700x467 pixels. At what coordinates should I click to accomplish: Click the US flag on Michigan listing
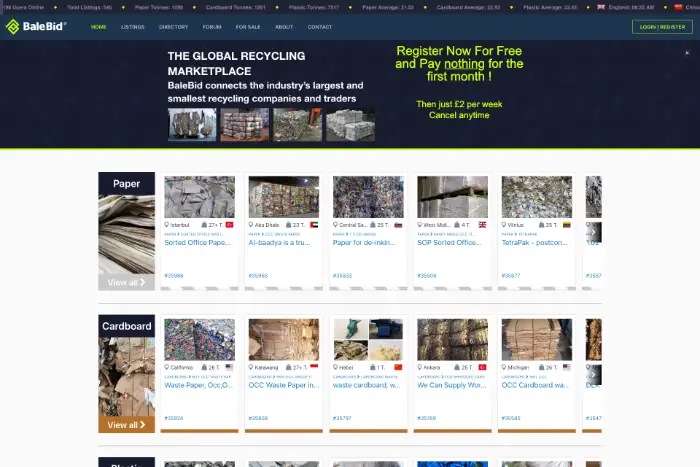567,367
